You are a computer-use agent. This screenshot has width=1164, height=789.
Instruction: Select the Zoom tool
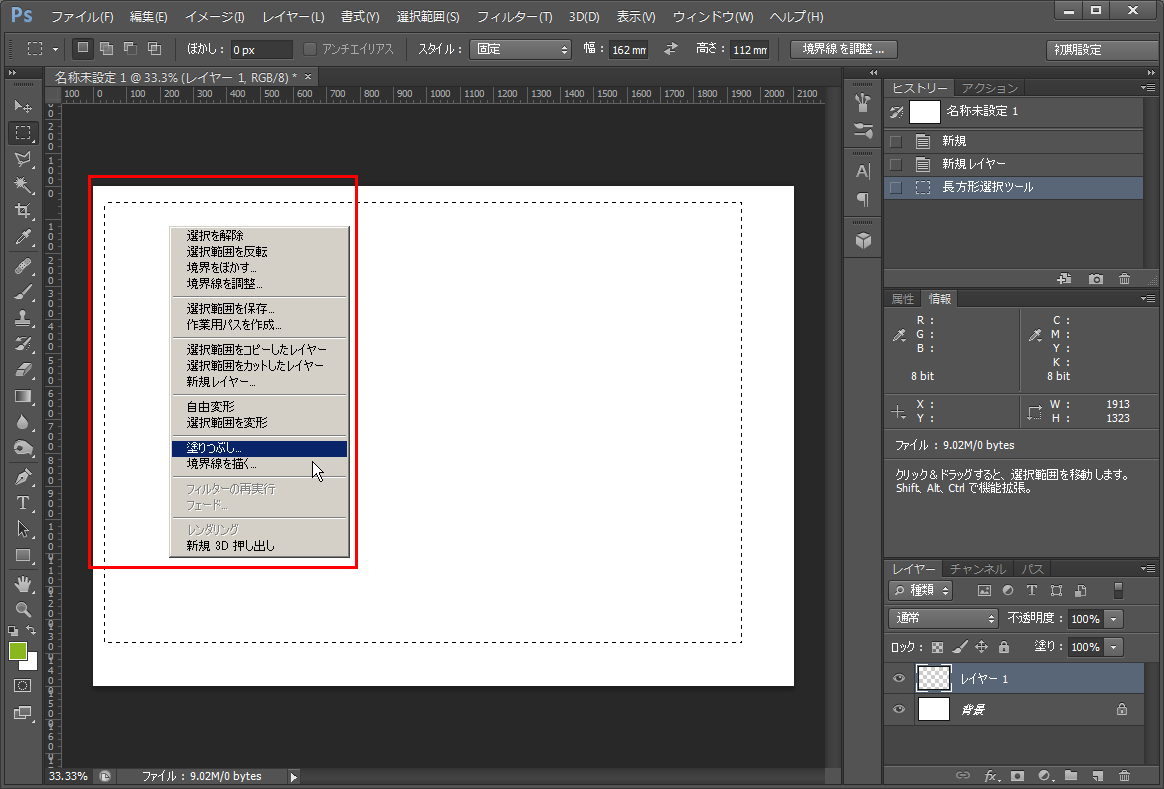pos(22,608)
